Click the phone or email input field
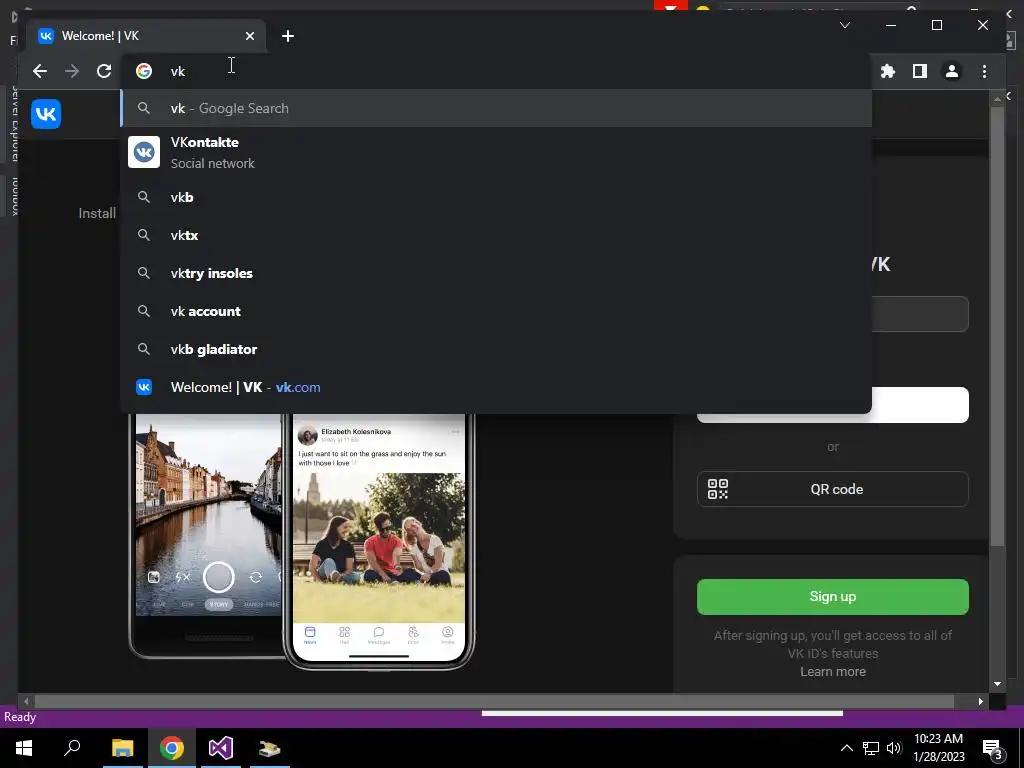This screenshot has width=1024, height=768. (920, 313)
